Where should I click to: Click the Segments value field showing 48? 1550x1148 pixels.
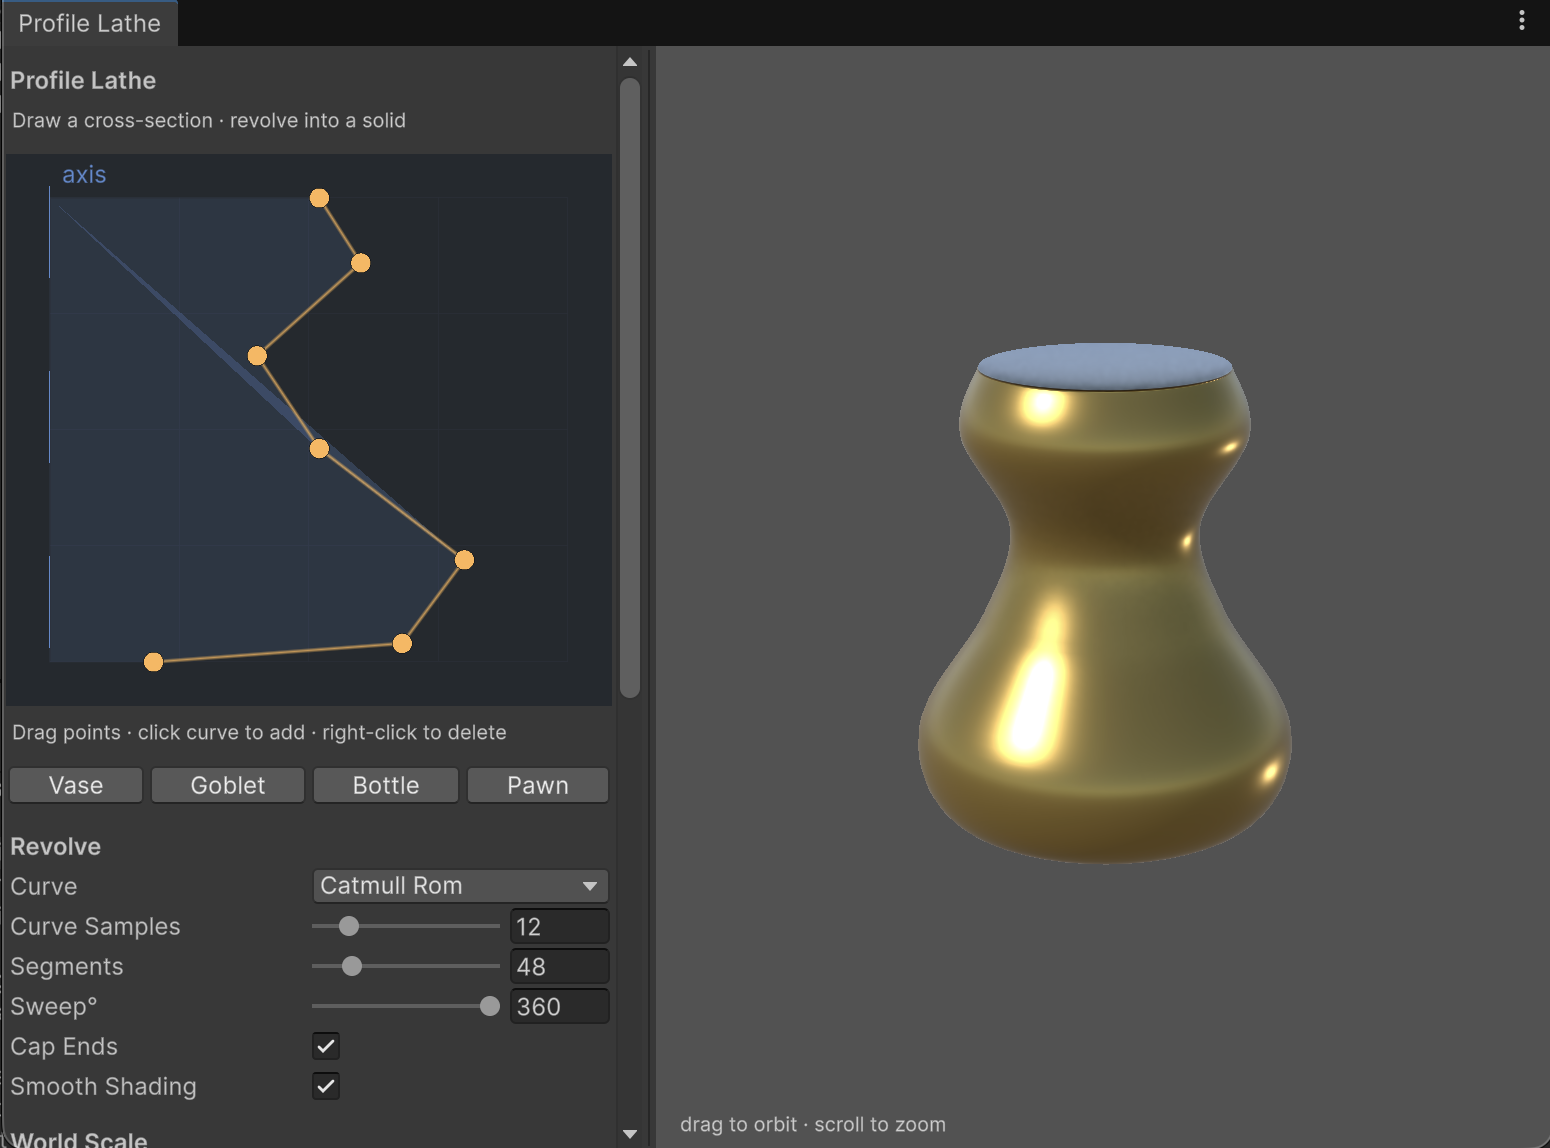tap(559, 966)
